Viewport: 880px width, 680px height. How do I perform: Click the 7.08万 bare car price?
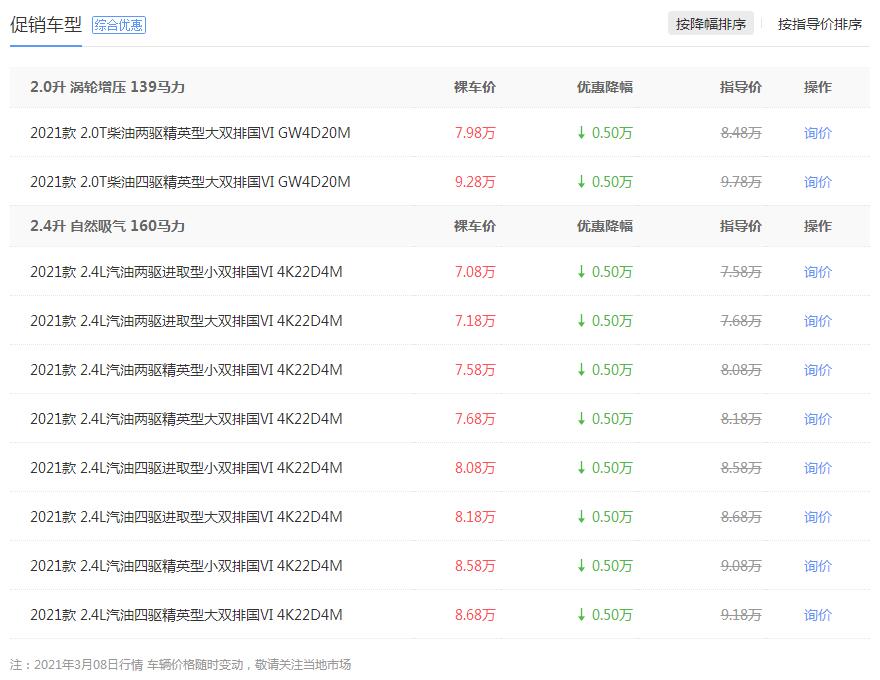(x=475, y=272)
